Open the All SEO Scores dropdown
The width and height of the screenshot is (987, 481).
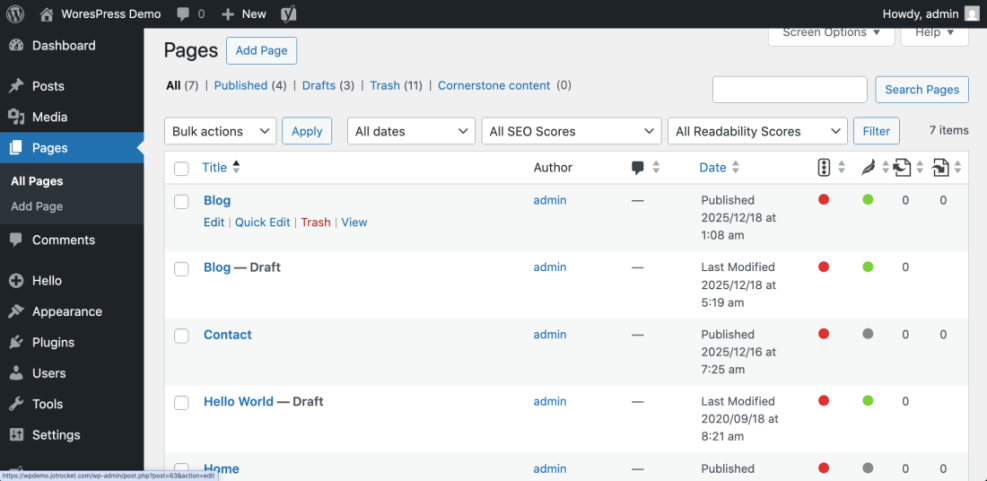point(572,131)
